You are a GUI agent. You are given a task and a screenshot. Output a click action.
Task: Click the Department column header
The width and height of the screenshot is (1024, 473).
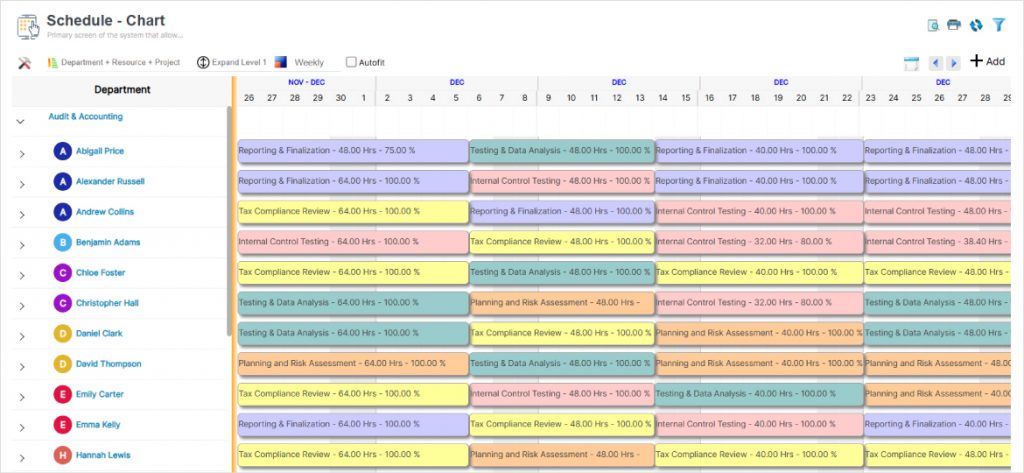(x=122, y=90)
